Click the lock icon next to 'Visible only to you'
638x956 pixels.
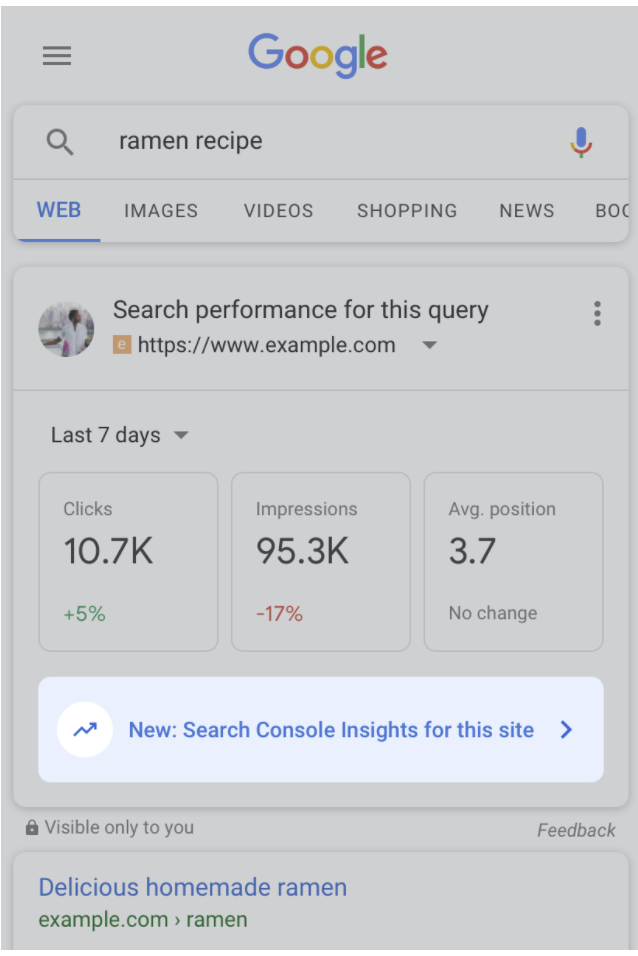(x=31, y=827)
